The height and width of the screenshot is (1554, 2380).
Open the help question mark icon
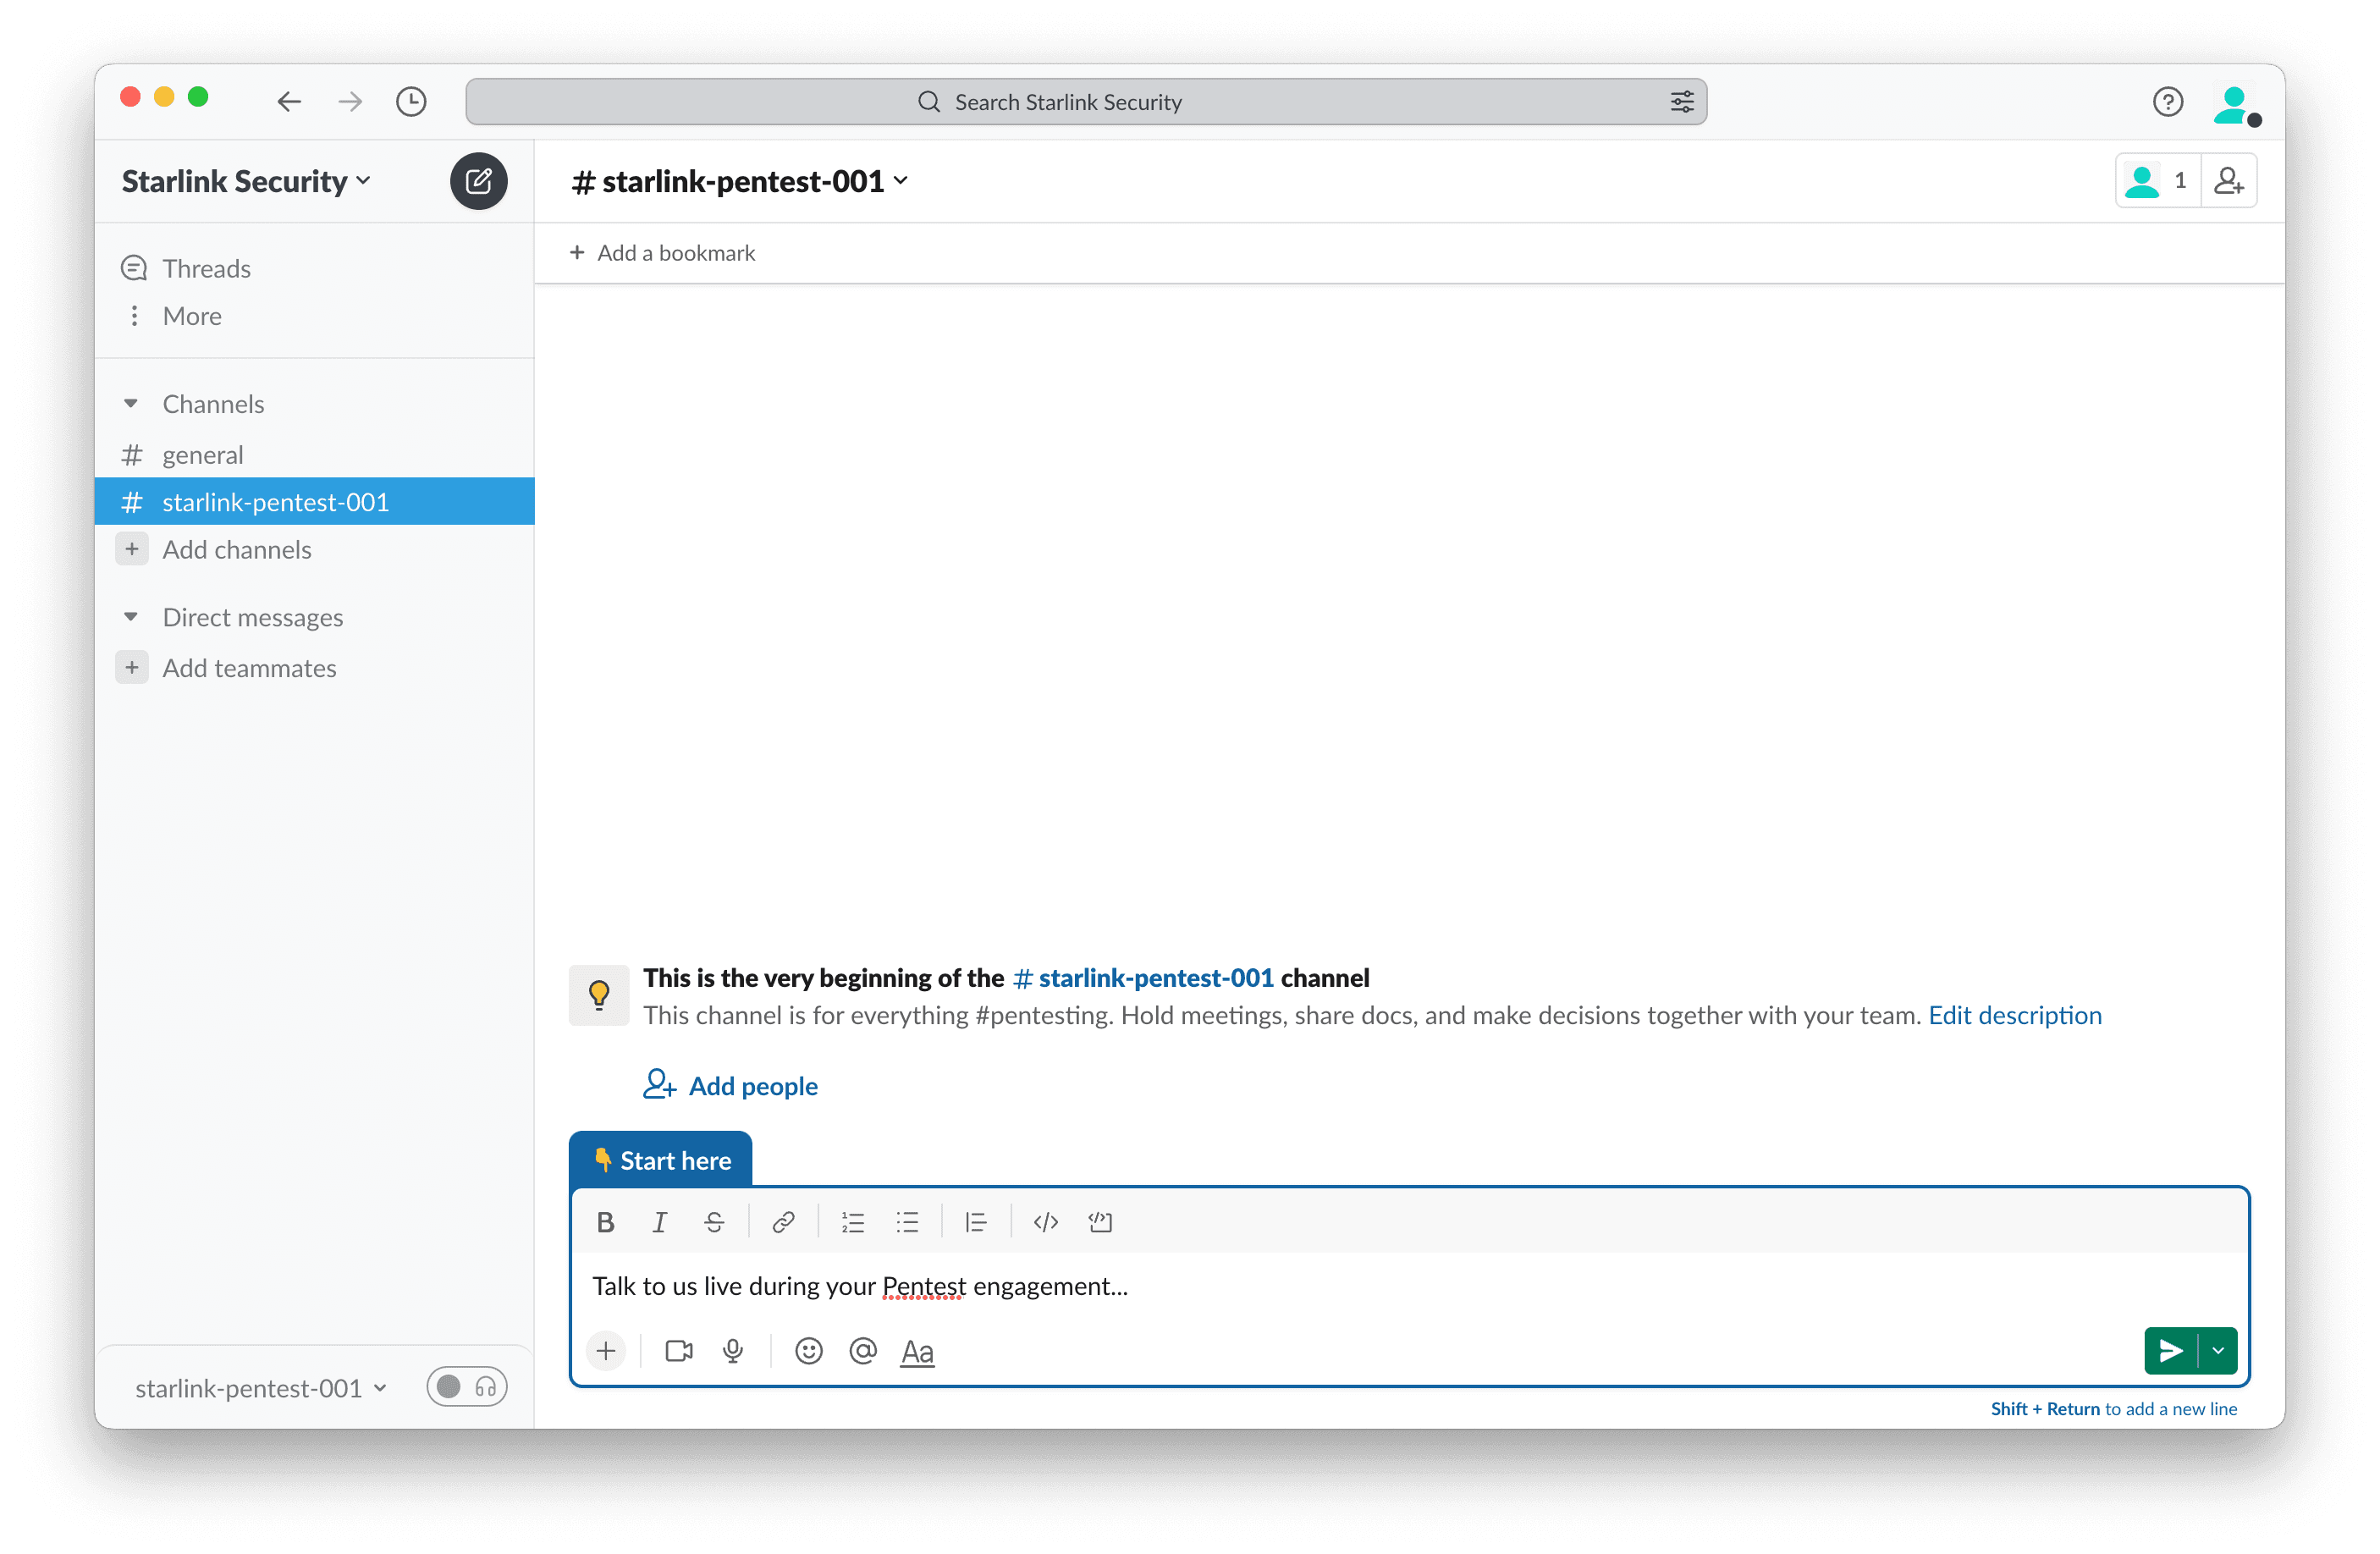pos(2167,102)
